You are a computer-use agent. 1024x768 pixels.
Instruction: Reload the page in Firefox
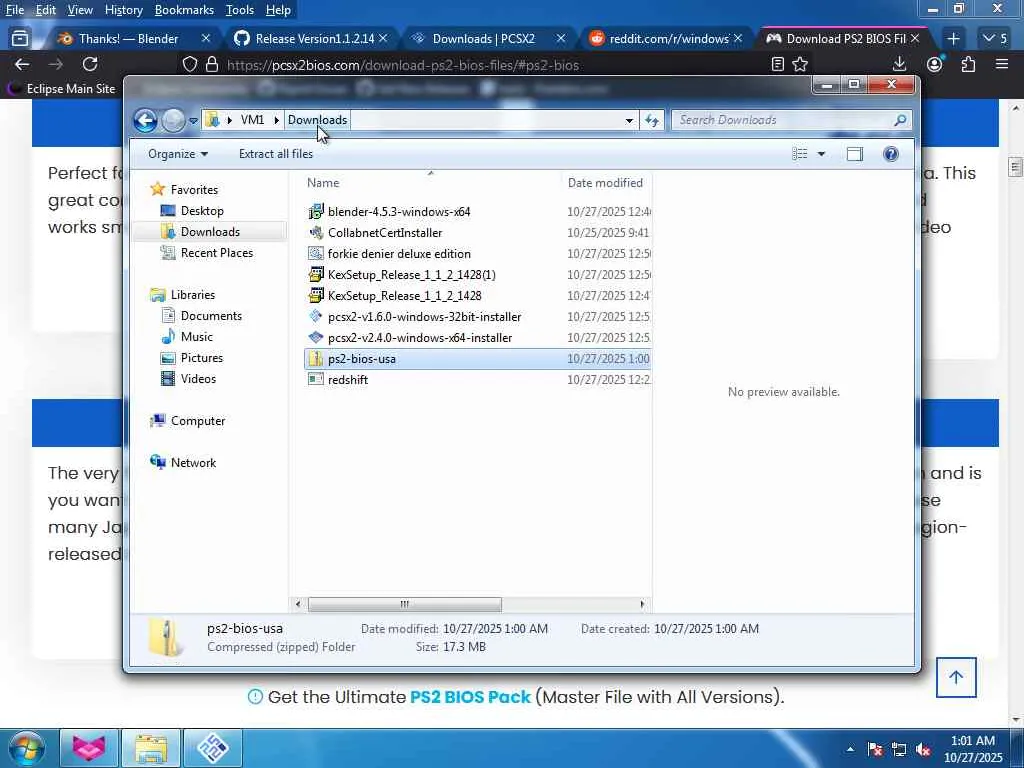click(x=90, y=64)
